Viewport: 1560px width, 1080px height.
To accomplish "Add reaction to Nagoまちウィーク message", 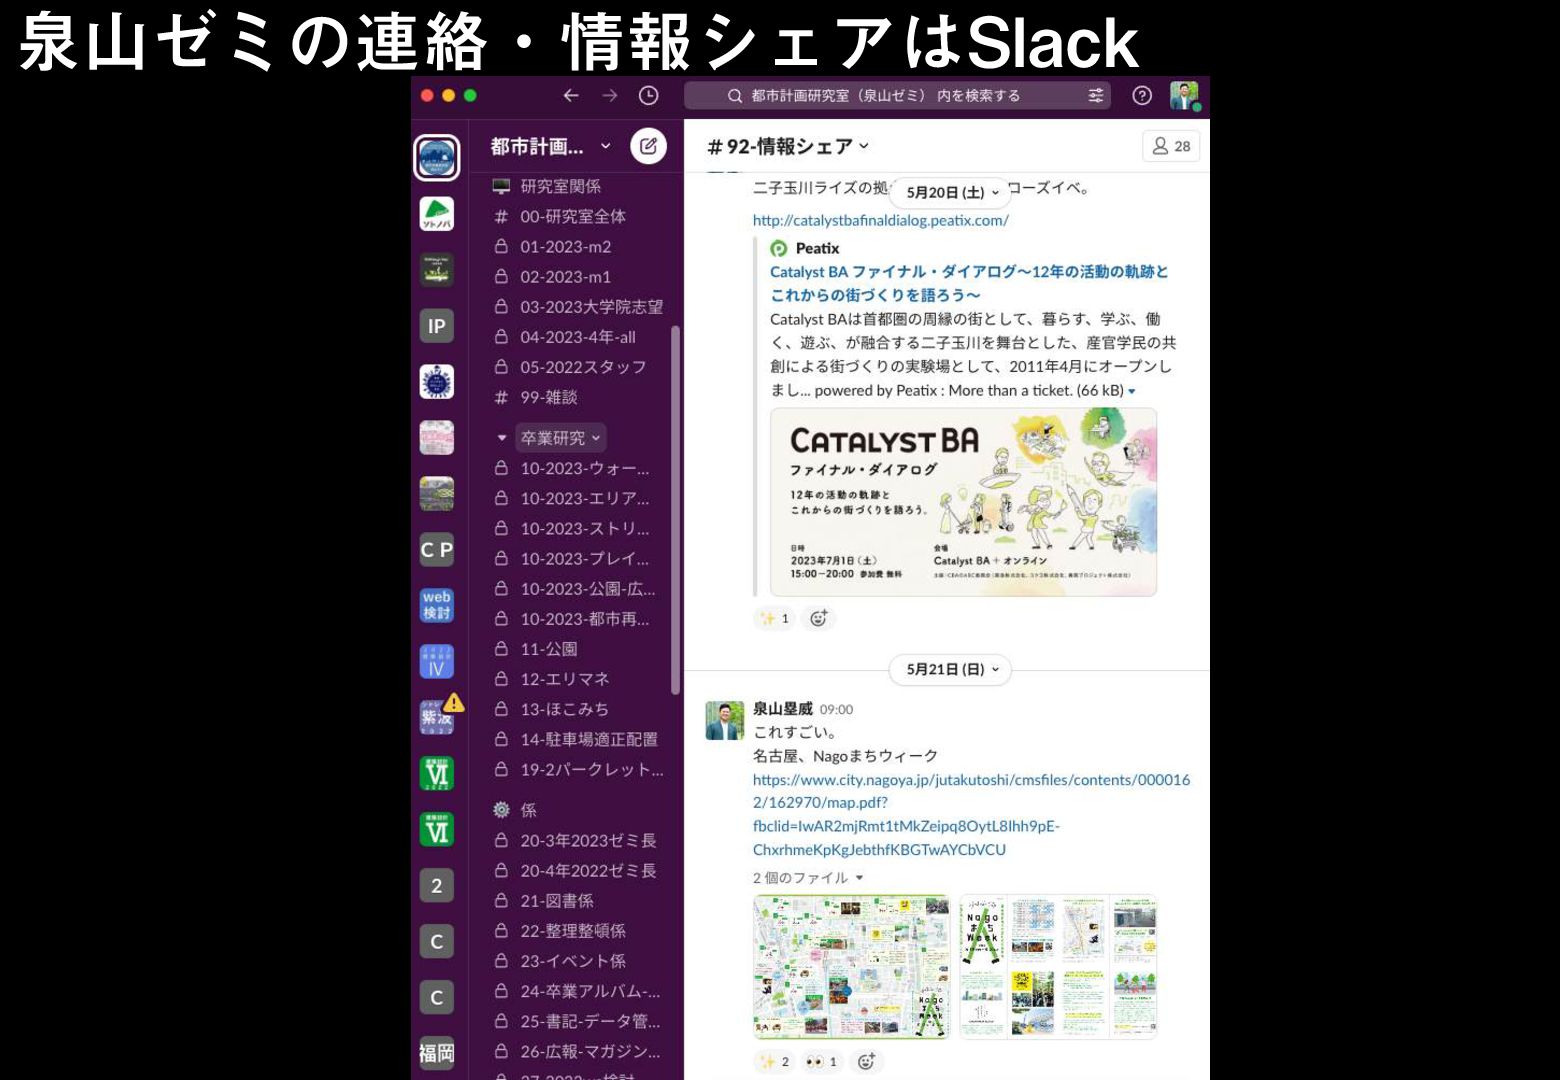I will 867,1061.
